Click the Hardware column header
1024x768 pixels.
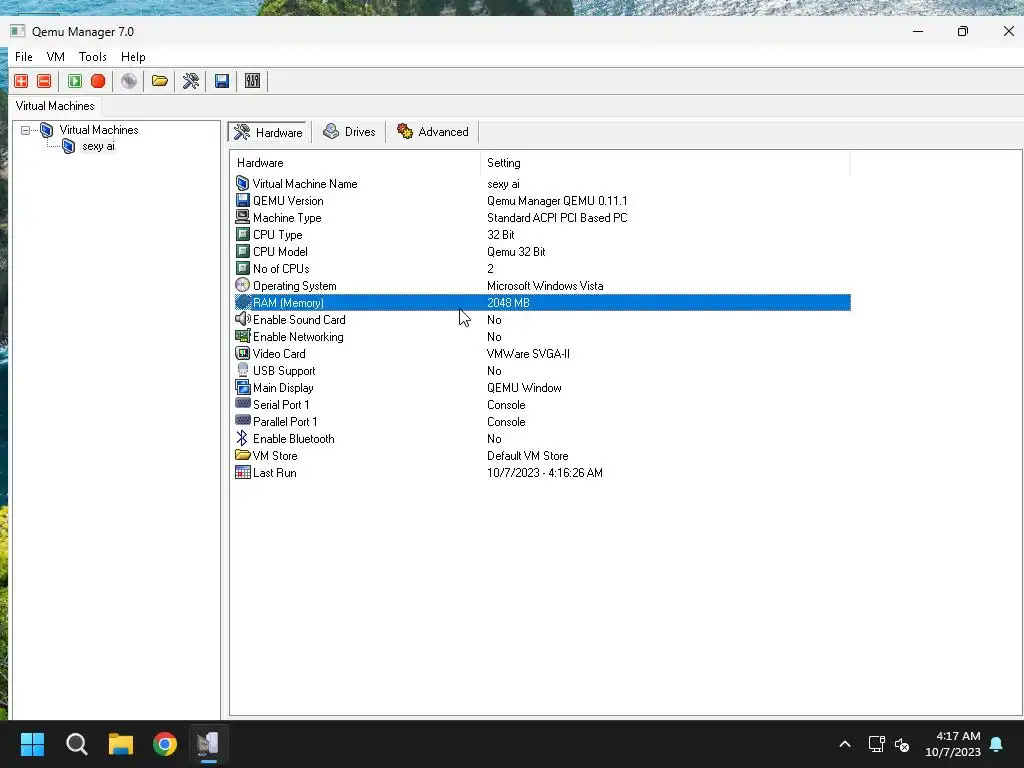(355, 163)
